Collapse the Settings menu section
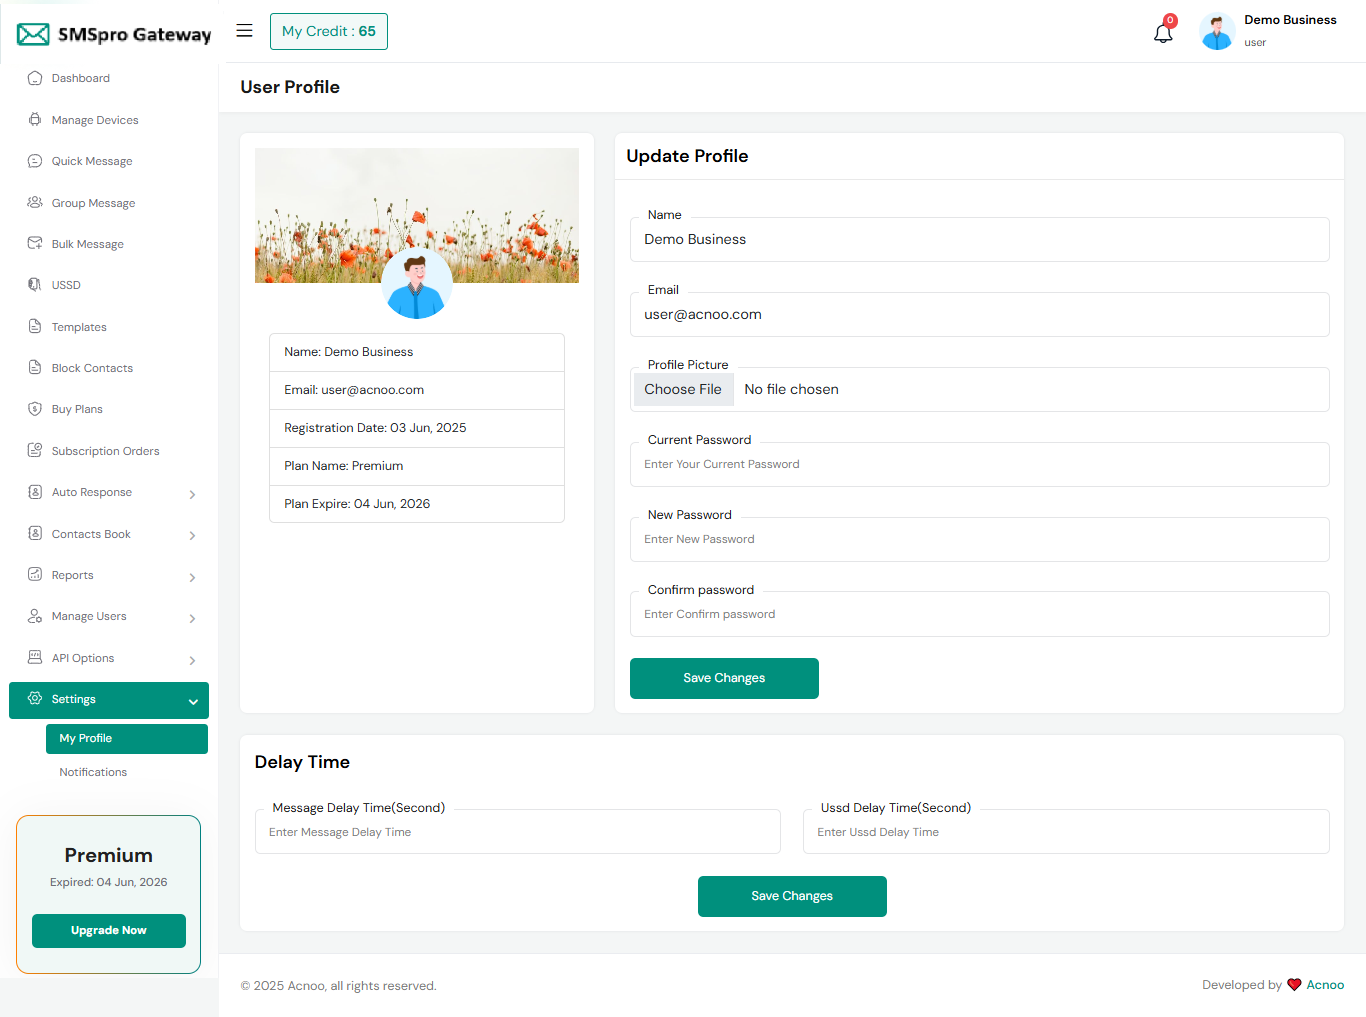The width and height of the screenshot is (1366, 1017). point(192,701)
